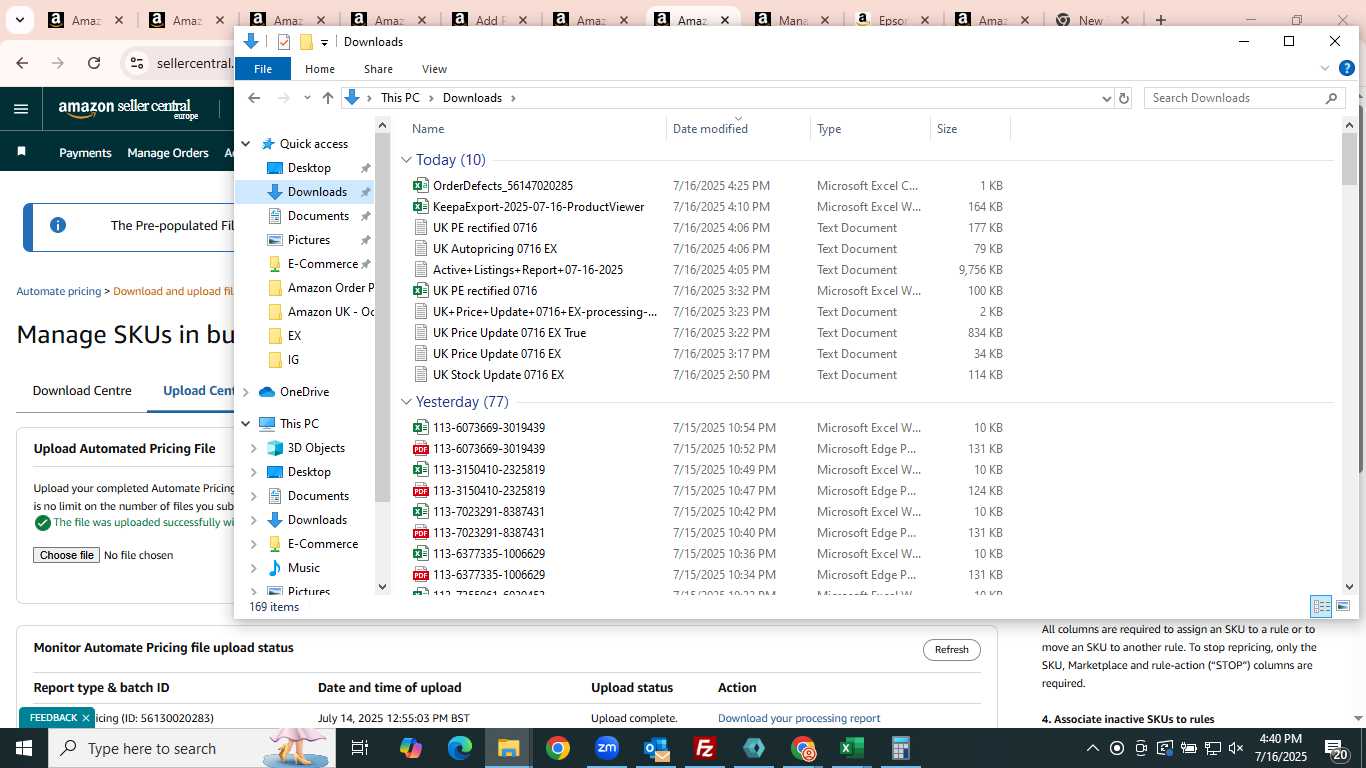This screenshot has height=768, width=1366.
Task: Open Payments in Seller Central navigation
Action: 85,153
